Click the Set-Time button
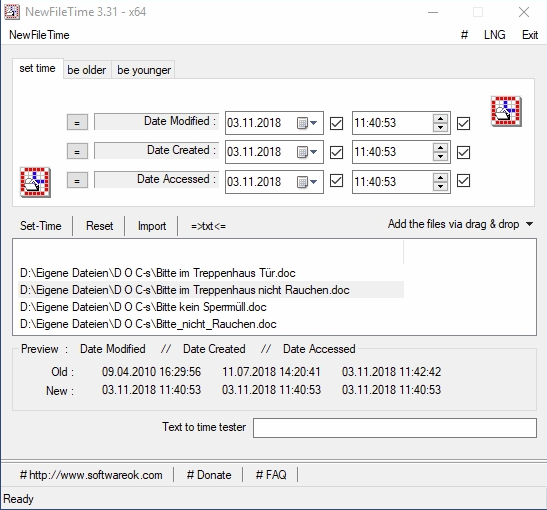Image resolution: width=547 pixels, height=510 pixels. (40, 226)
